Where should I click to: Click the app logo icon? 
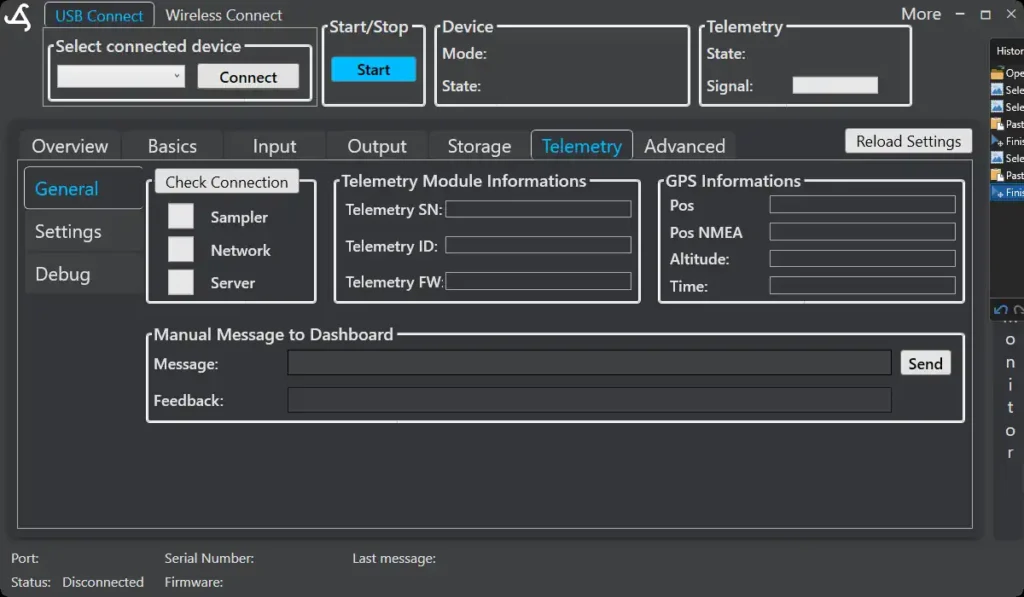tap(18, 17)
